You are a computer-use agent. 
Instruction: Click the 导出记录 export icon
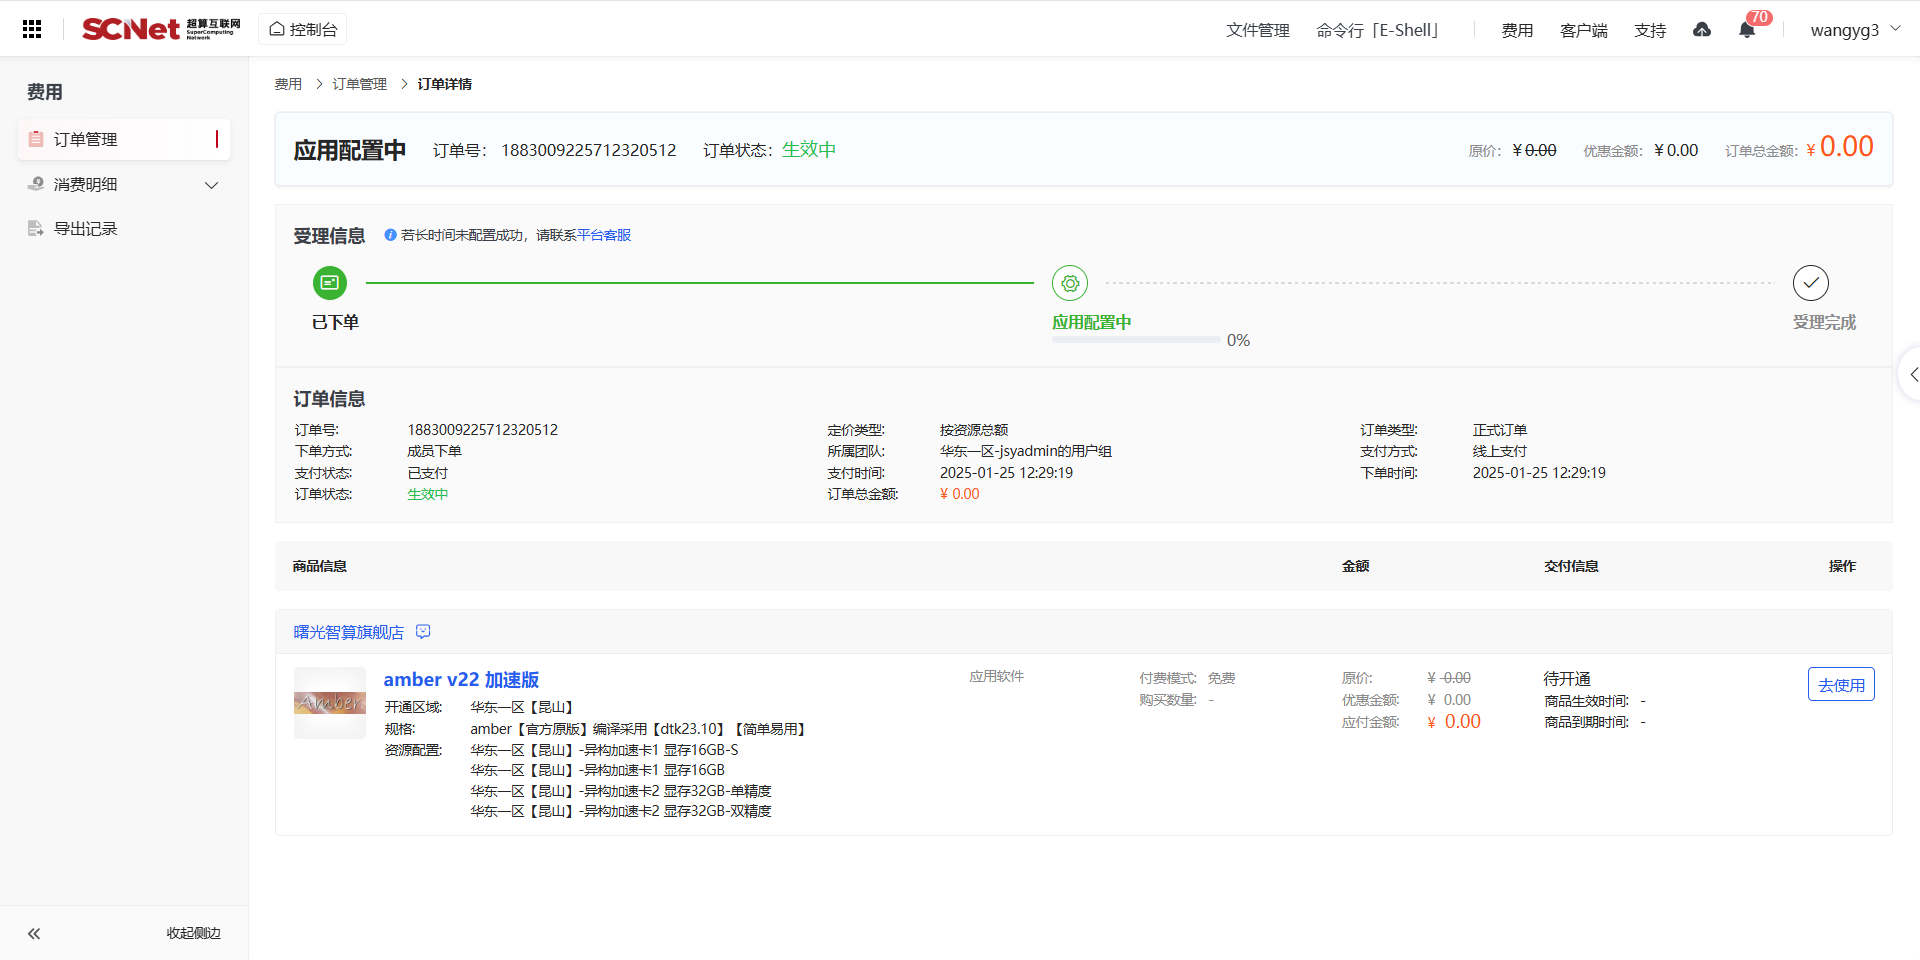pos(36,229)
